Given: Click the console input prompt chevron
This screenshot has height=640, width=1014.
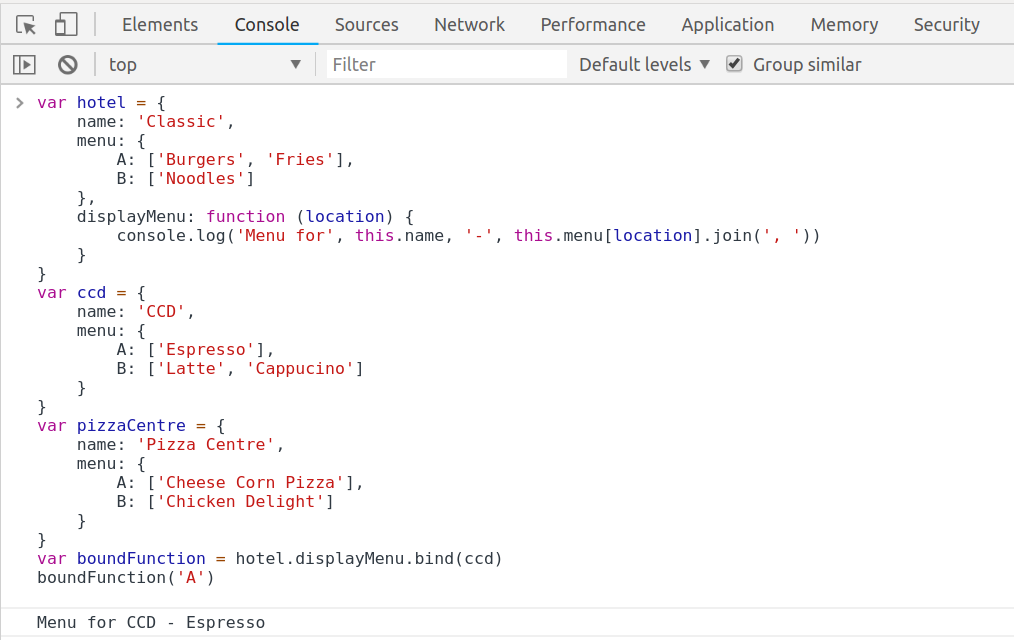Looking at the screenshot, I should coord(19,102).
